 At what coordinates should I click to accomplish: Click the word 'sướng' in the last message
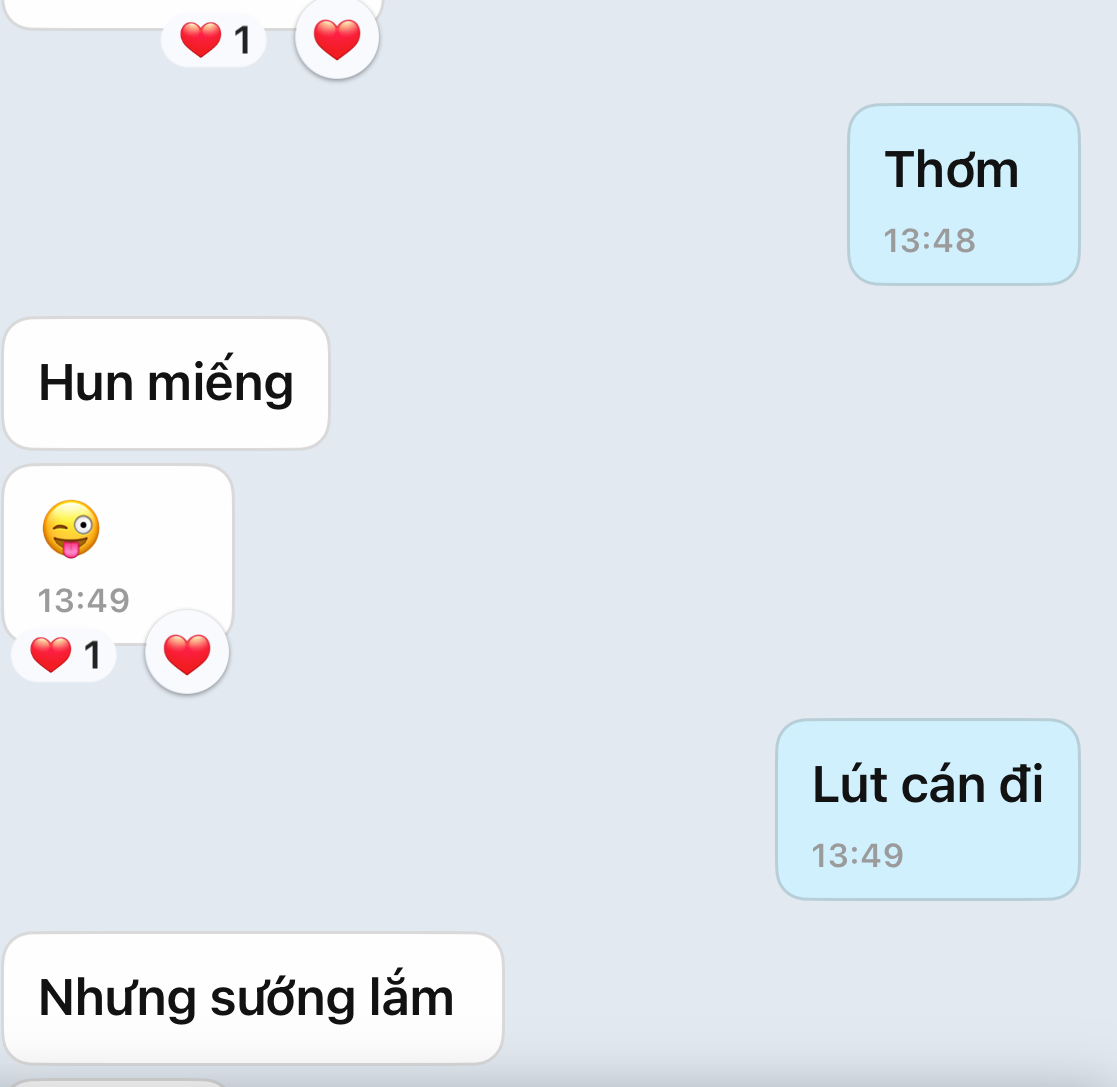(282, 998)
